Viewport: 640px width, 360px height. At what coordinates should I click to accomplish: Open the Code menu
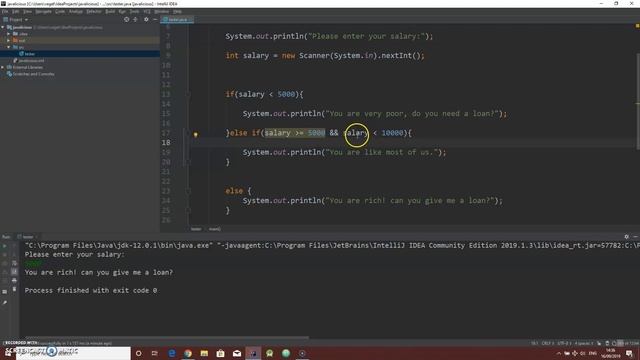click(60, 11)
